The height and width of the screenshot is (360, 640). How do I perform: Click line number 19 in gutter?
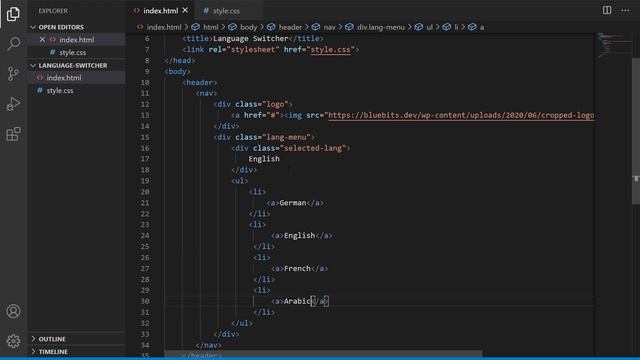[145, 181]
